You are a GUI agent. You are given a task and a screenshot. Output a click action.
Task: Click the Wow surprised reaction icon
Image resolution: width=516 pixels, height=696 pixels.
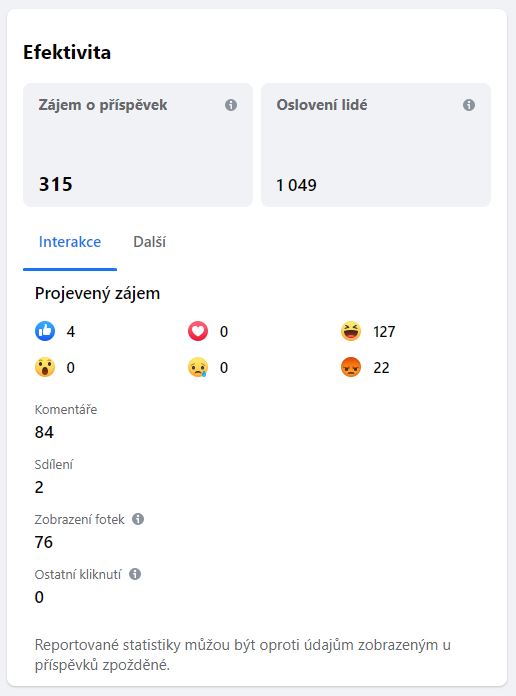pos(45,368)
